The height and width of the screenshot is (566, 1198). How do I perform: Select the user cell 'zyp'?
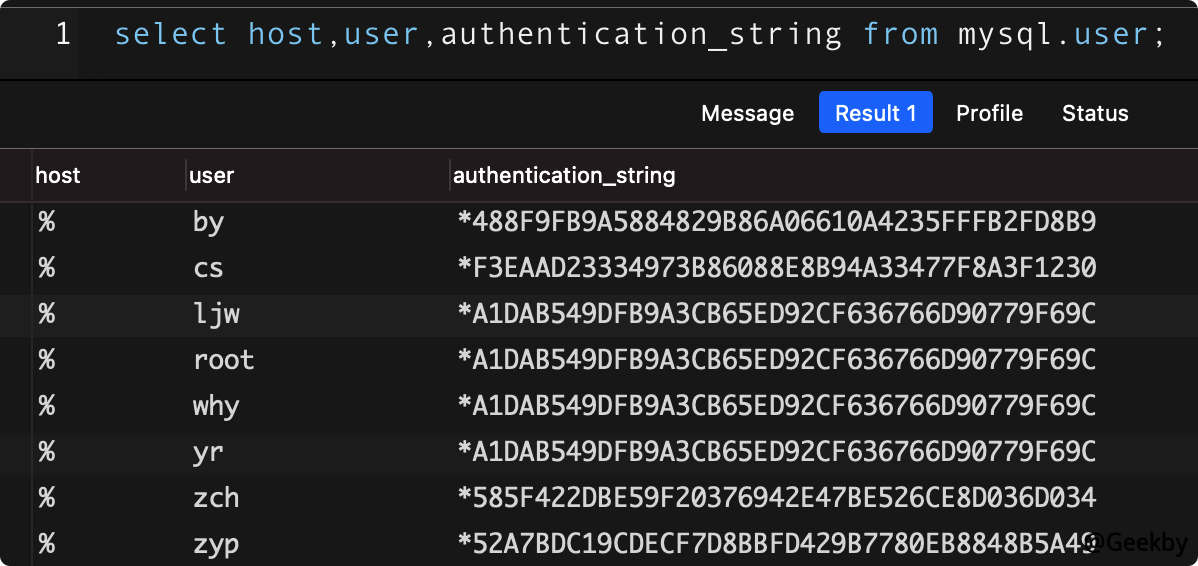coord(216,545)
